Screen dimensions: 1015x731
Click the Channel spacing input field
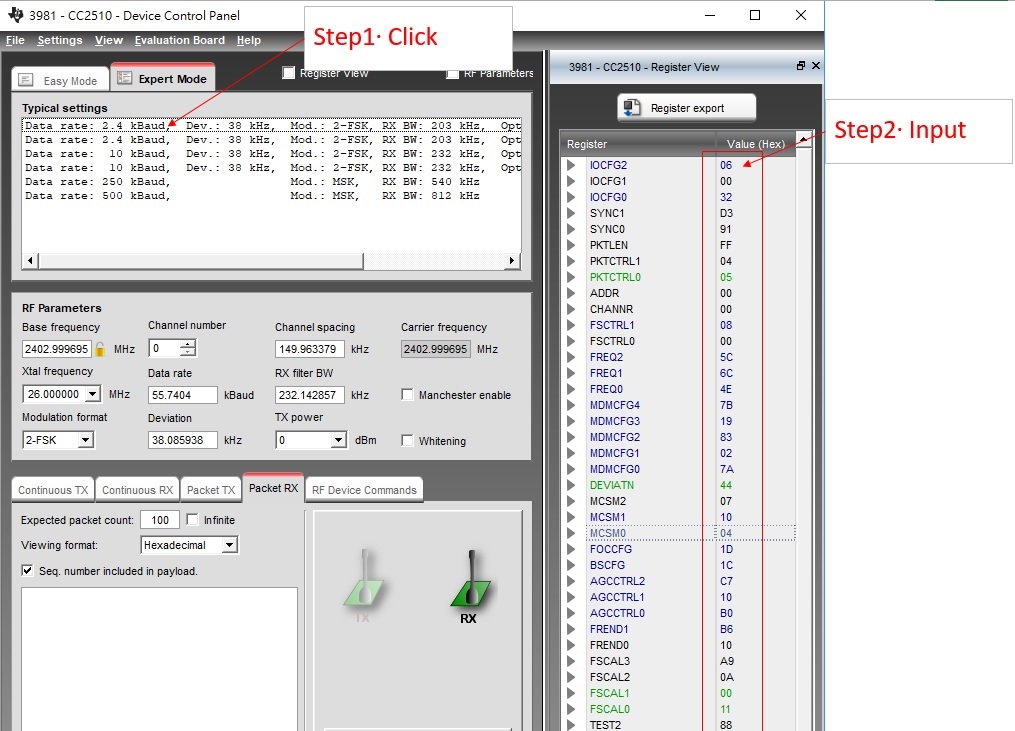click(309, 349)
